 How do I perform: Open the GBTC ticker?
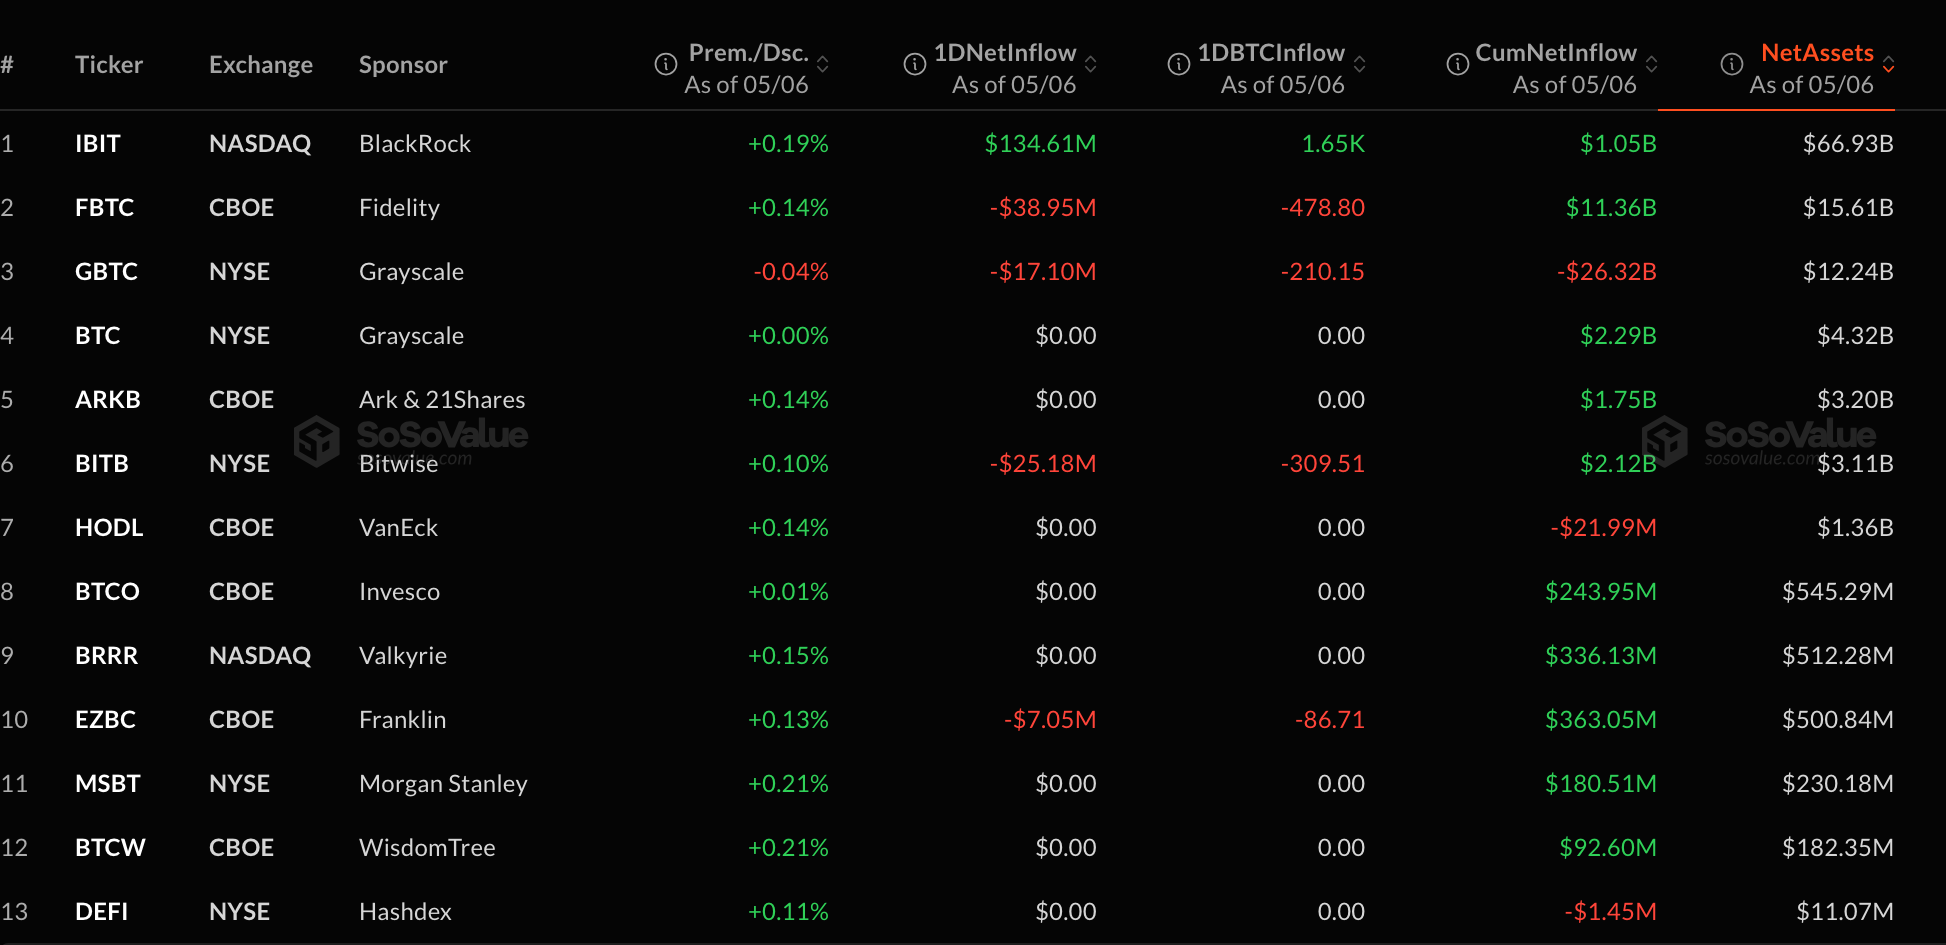tap(106, 272)
